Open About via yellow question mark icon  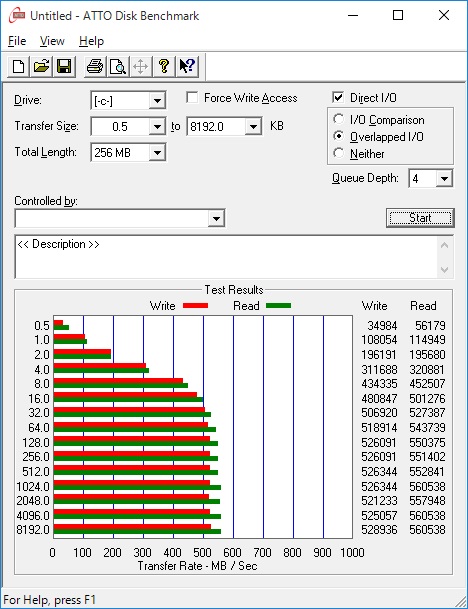[164, 66]
